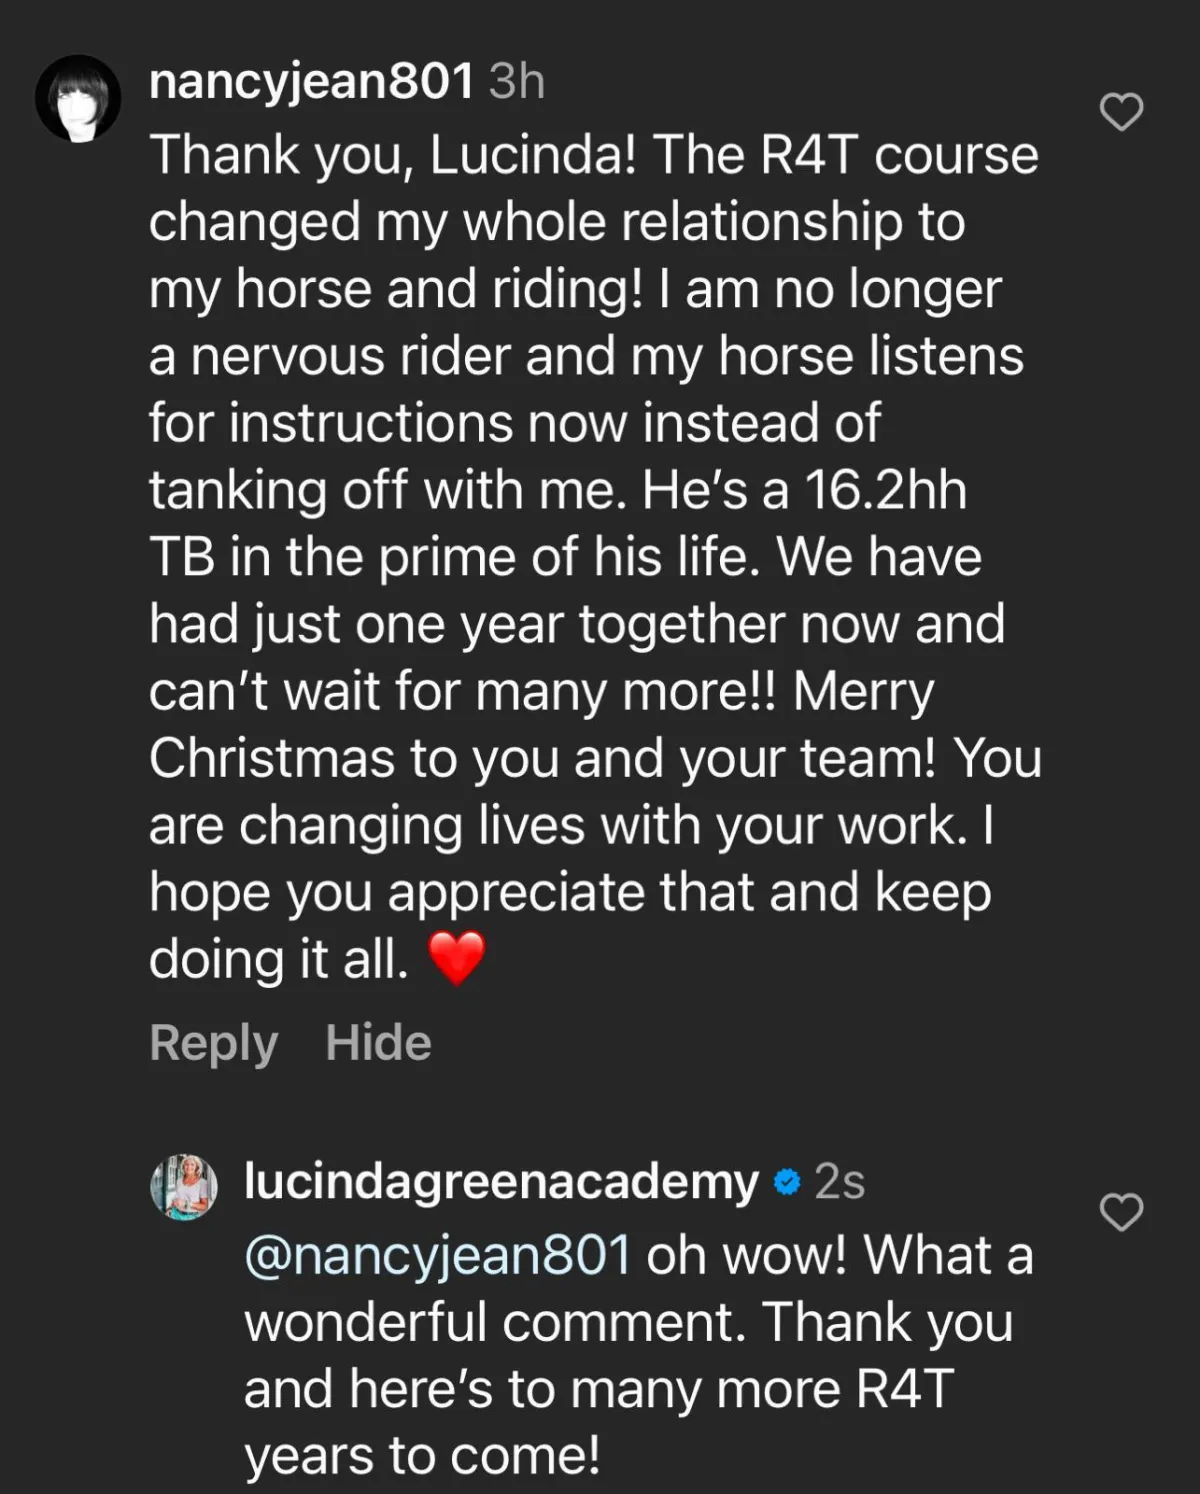The width and height of the screenshot is (1200, 1494).
Task: Reply to nancyjean801's comment
Action: click(x=213, y=1043)
